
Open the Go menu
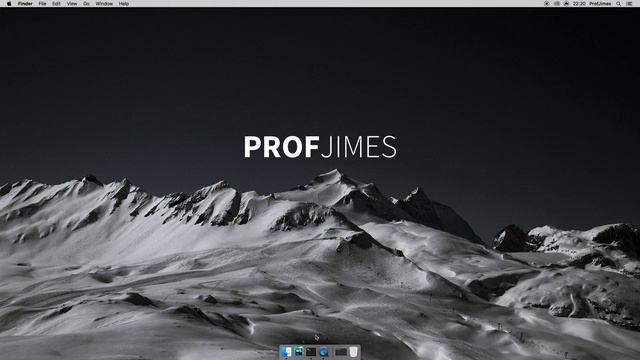pyautogui.click(x=87, y=4)
